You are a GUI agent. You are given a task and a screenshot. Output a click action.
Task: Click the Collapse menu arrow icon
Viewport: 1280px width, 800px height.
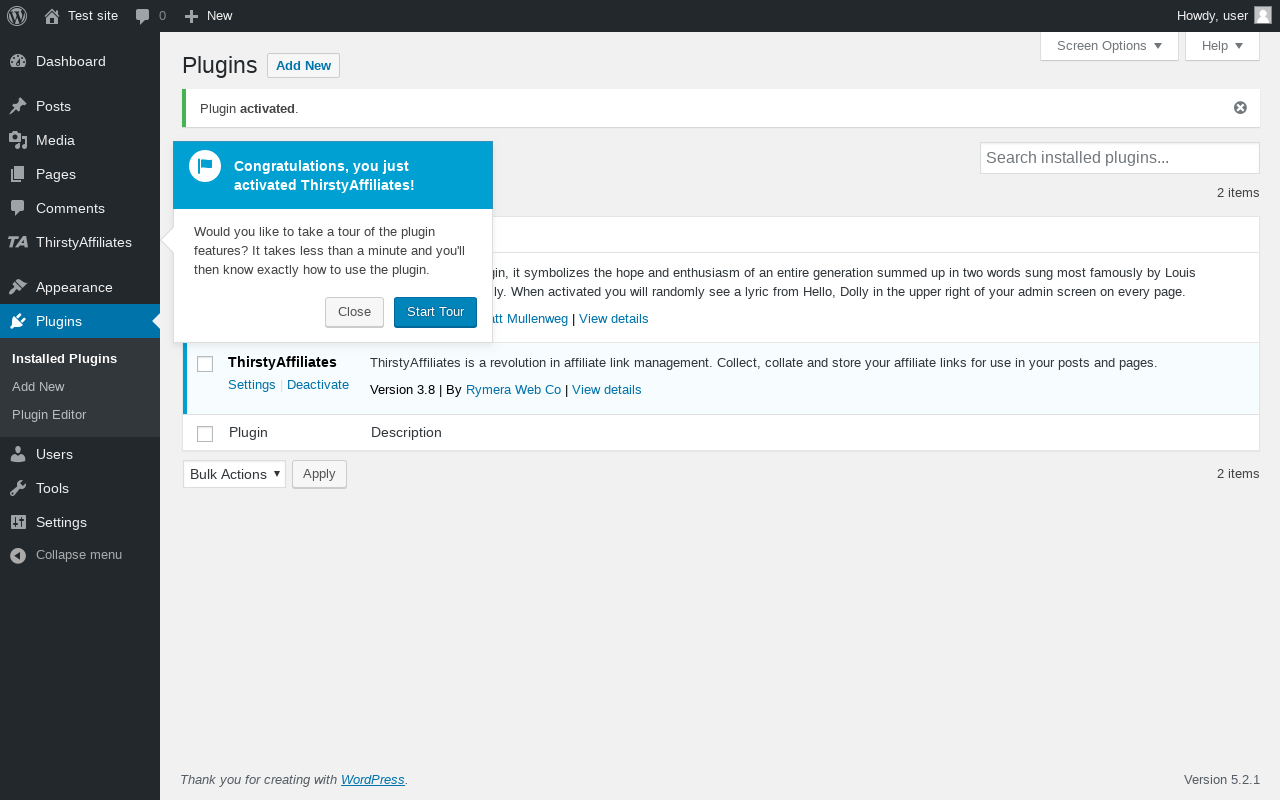pos(18,555)
